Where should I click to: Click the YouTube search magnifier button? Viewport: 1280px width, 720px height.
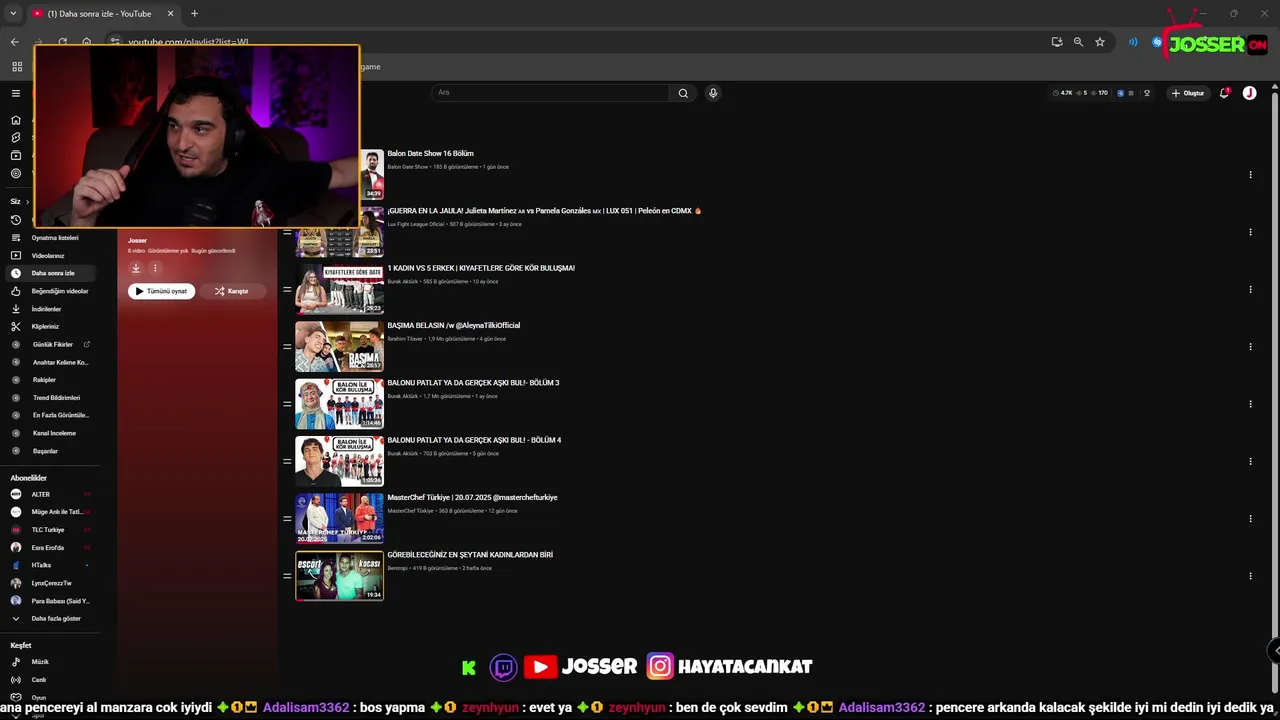coord(683,93)
